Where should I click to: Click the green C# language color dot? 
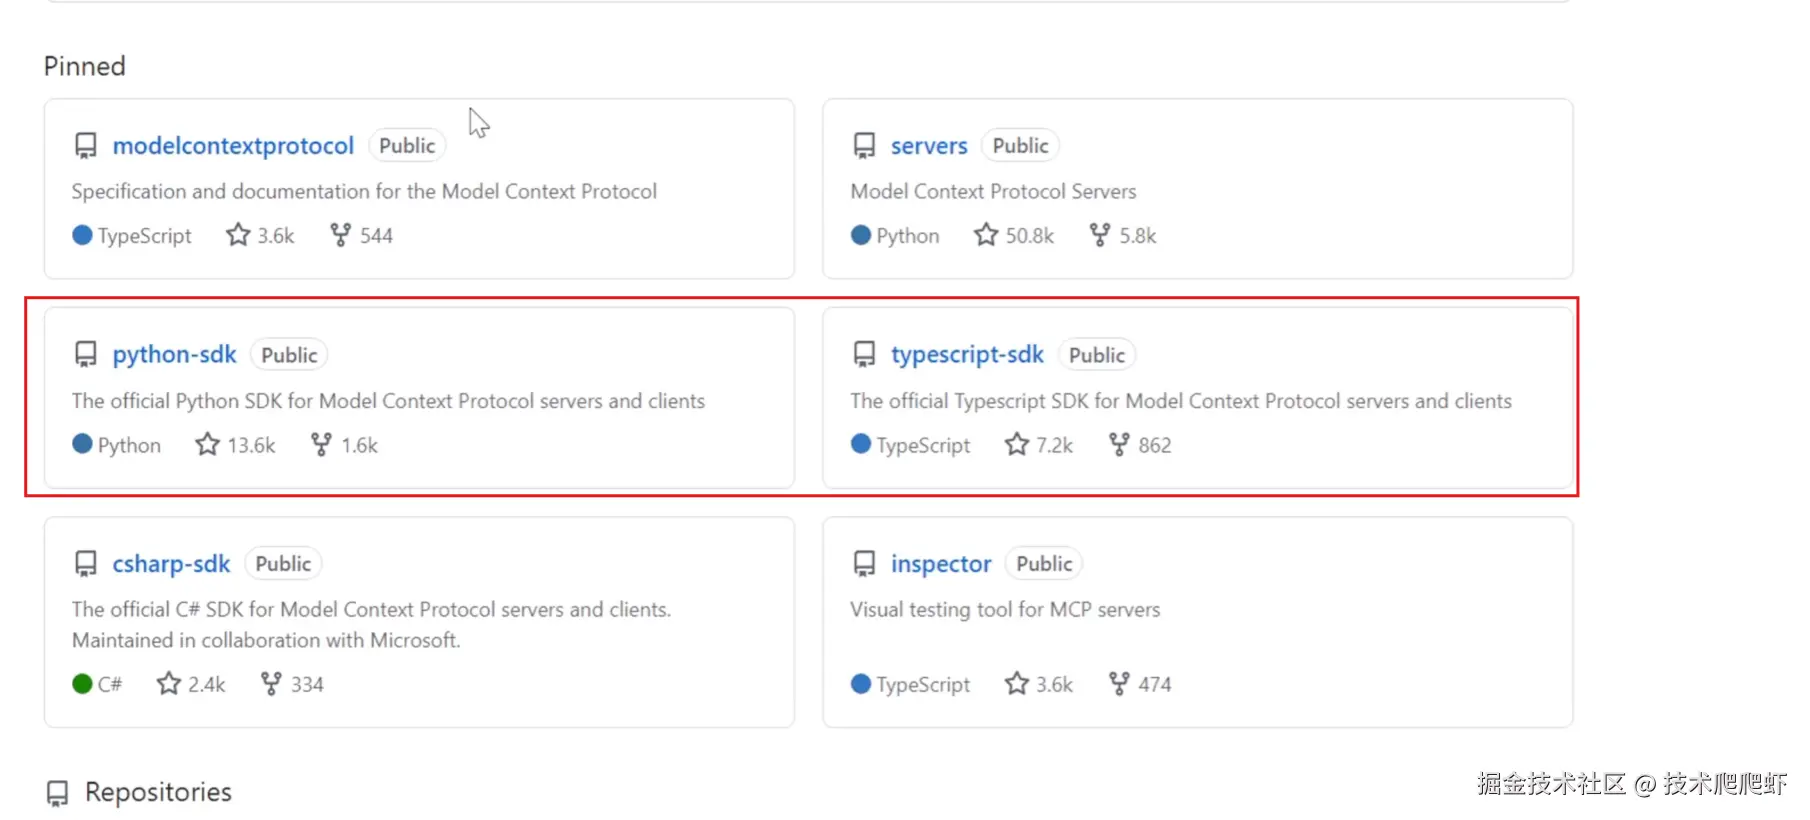(82, 684)
